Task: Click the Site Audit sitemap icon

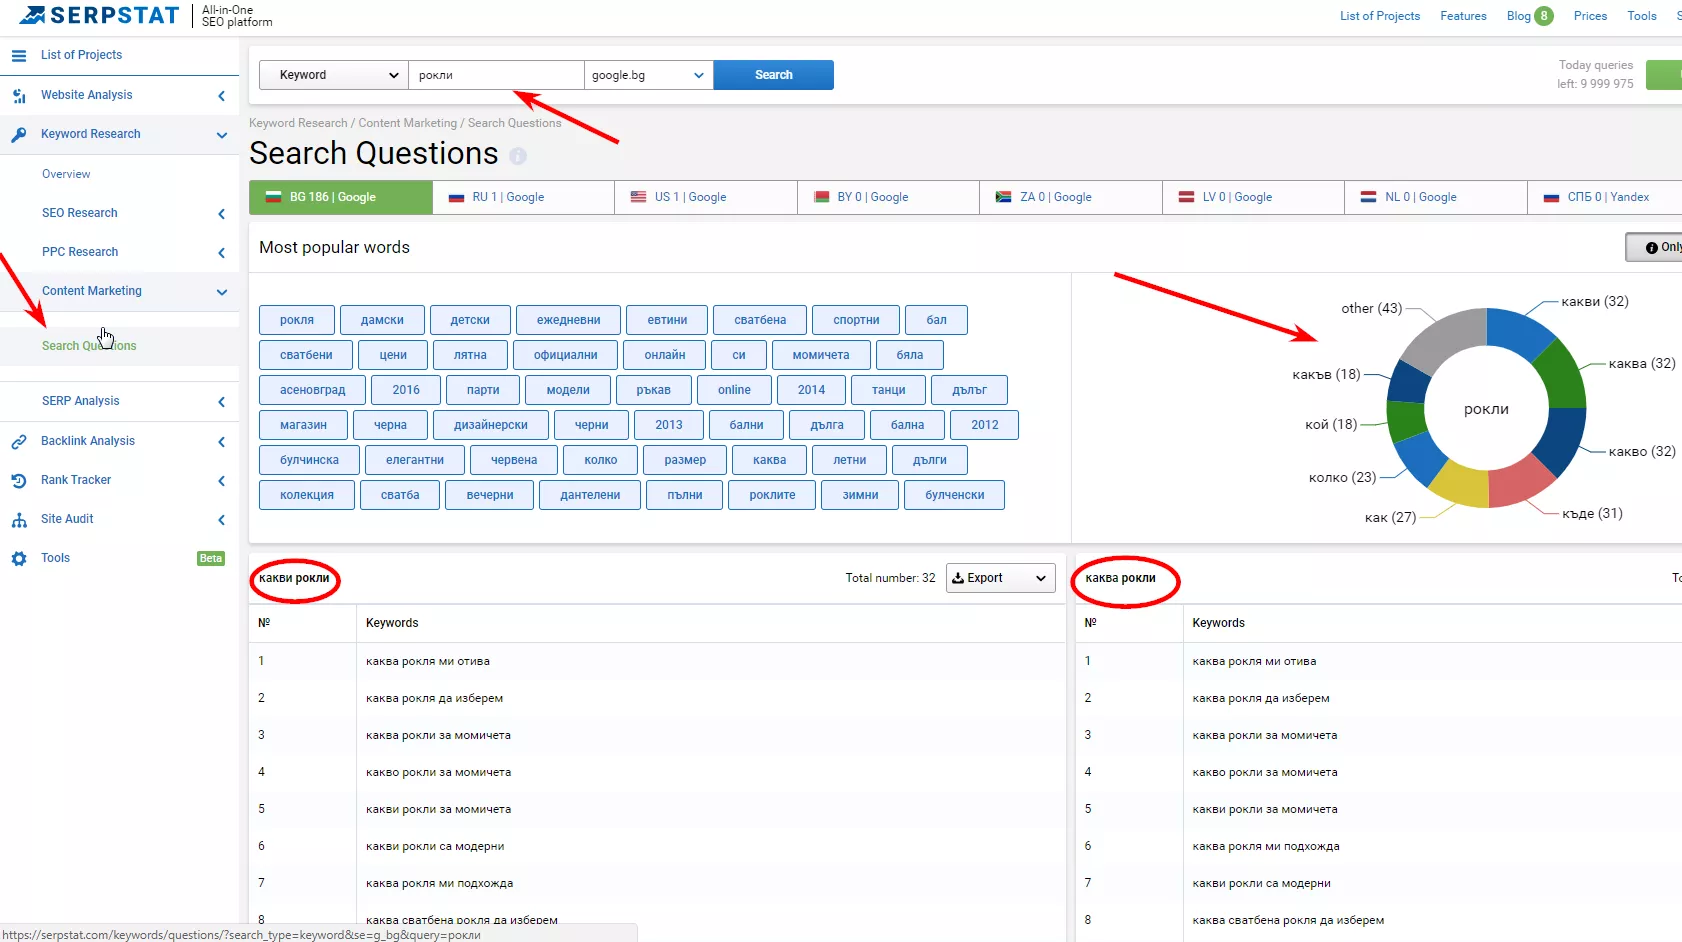Action: click(x=19, y=520)
